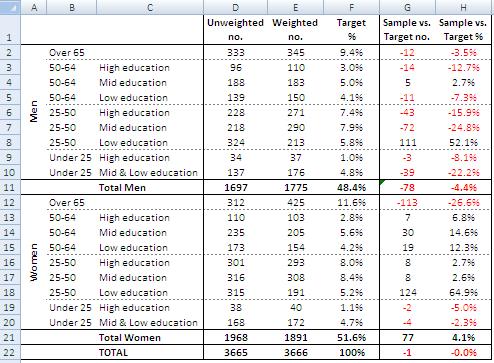Screen dimensions: 494x363
Task: Click cell with value 11.6%
Action: tap(351, 202)
